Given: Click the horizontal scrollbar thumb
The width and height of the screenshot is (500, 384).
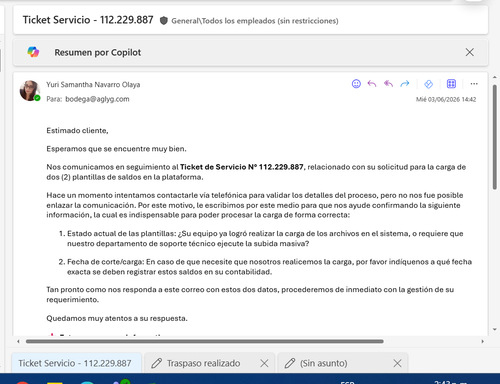Looking at the screenshot, I should (x=205, y=341).
